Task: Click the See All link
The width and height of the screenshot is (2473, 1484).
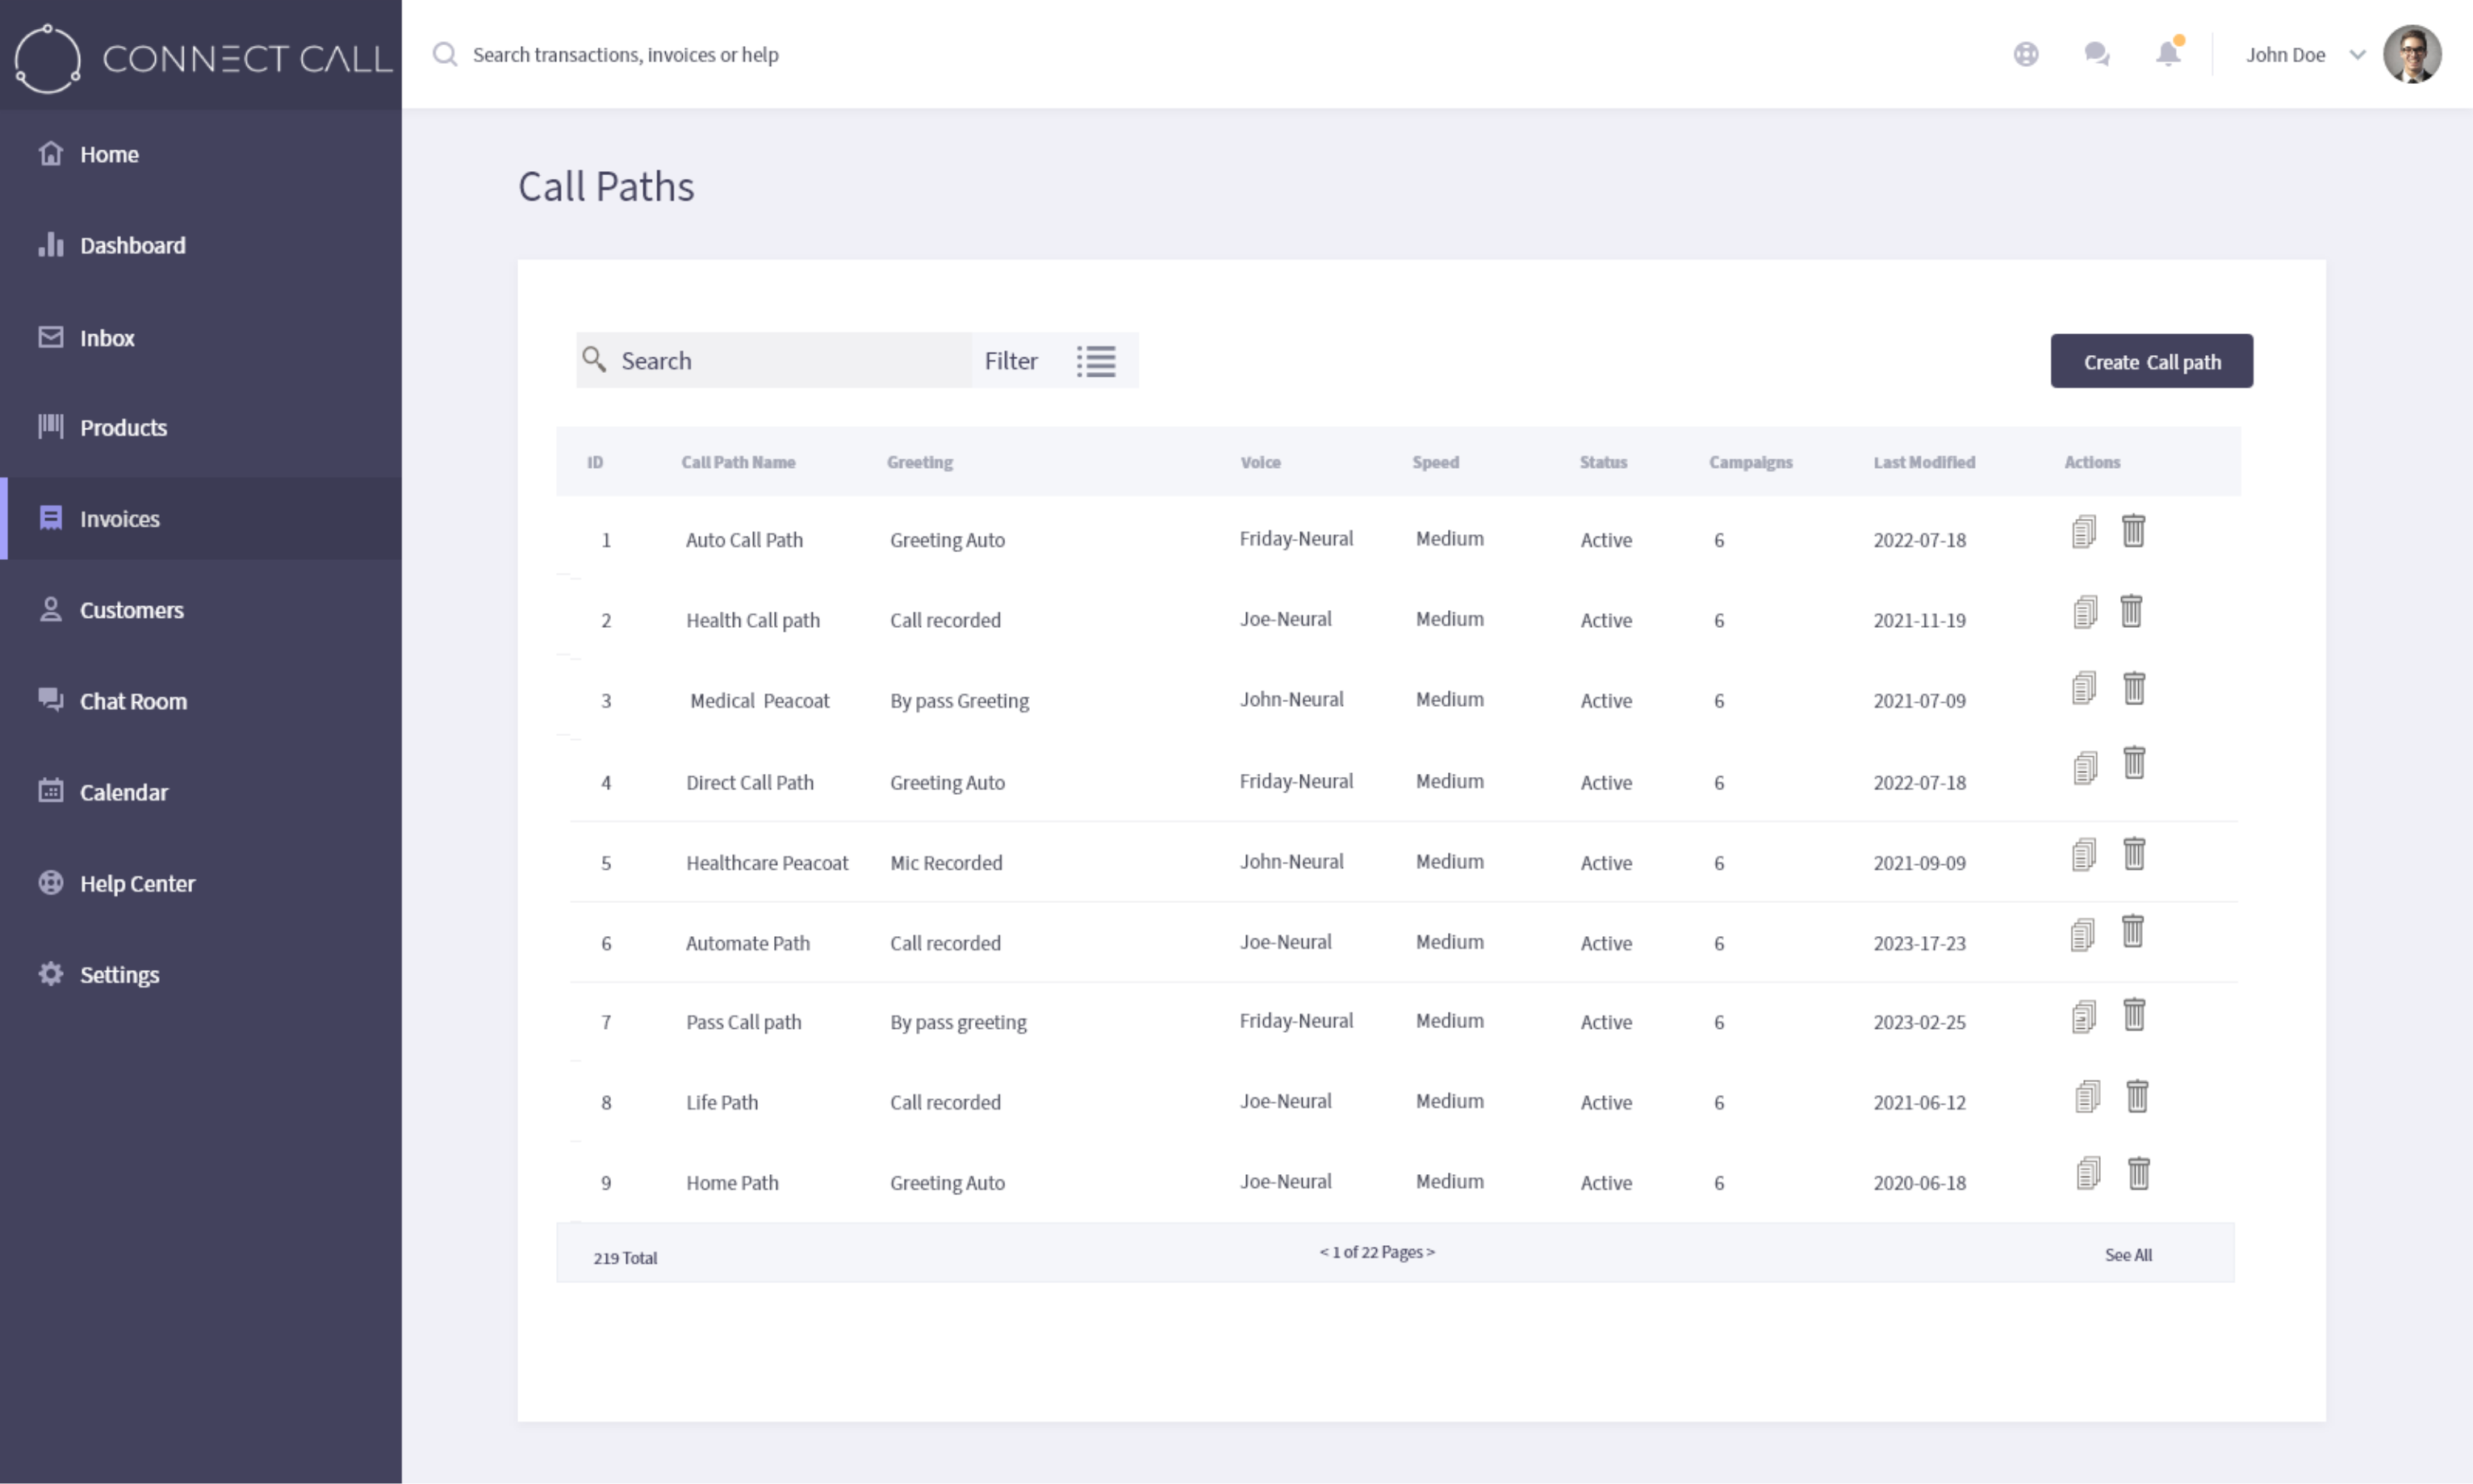Action: click(2128, 1255)
